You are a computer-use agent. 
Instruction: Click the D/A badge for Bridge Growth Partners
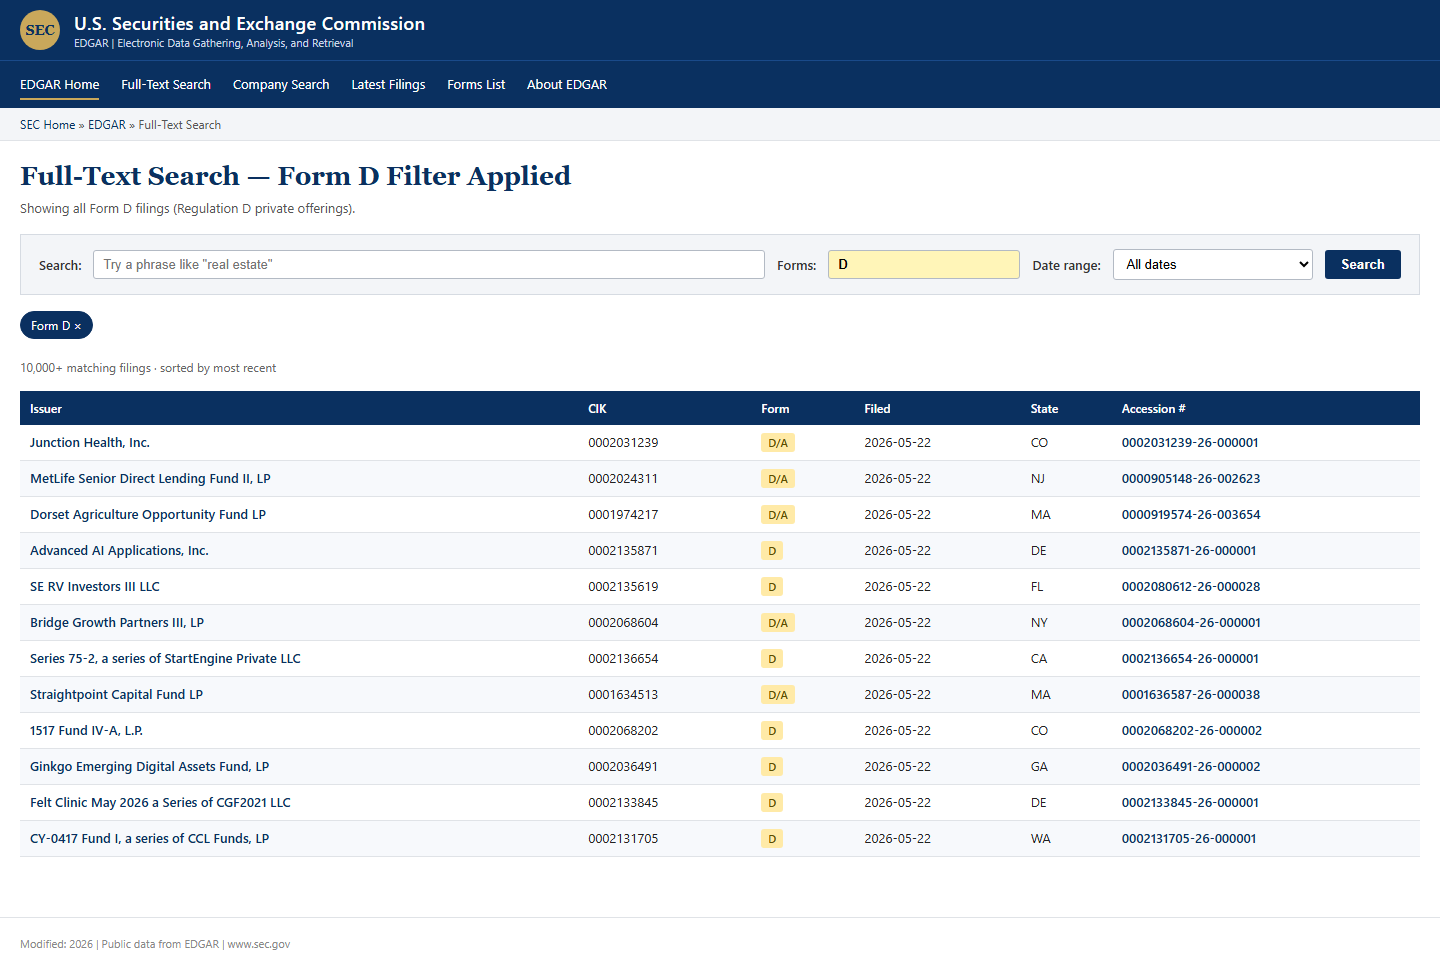pyautogui.click(x=778, y=623)
